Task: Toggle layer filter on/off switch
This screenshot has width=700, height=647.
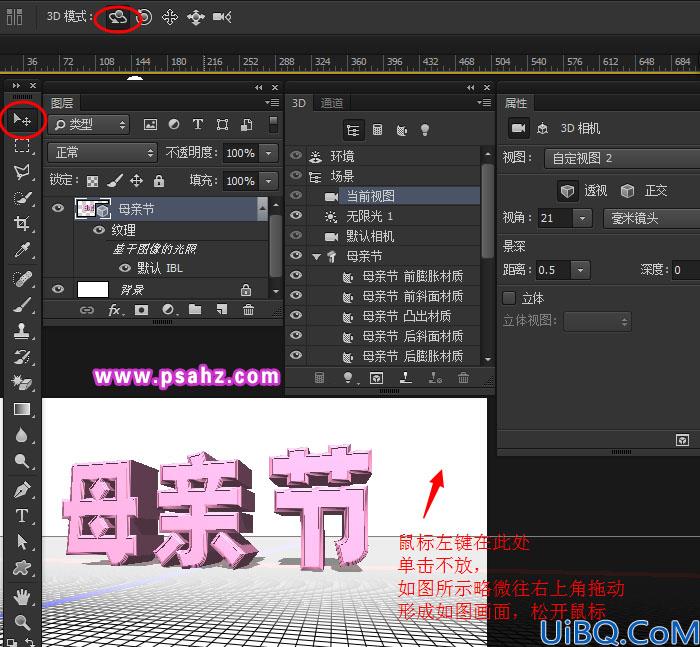Action: 274,125
